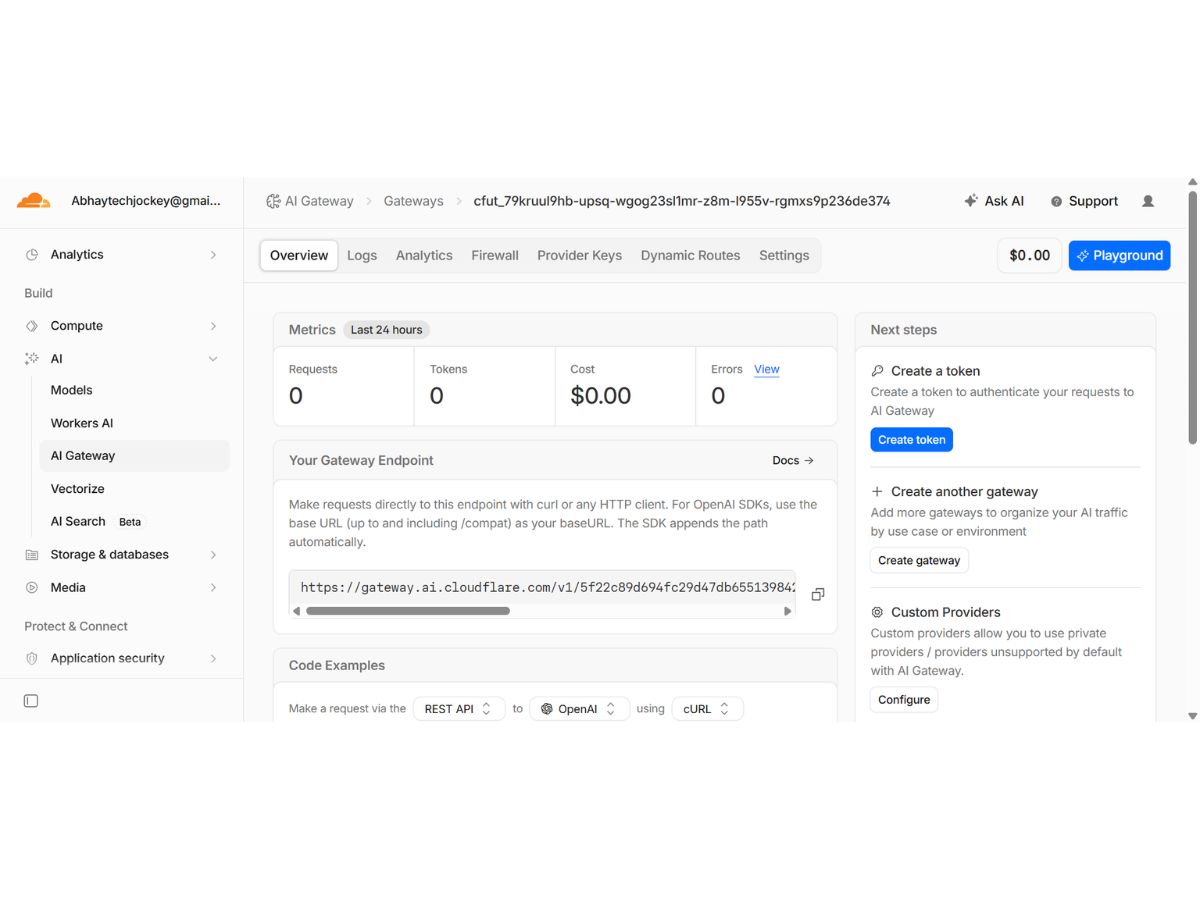
Task: Expand the Storage & databases section
Action: (x=213, y=555)
